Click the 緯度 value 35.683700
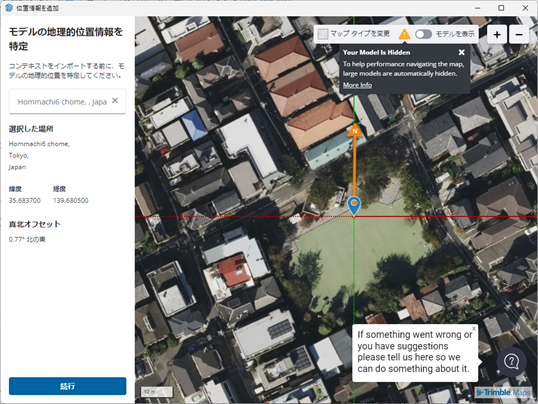 [x=25, y=200]
